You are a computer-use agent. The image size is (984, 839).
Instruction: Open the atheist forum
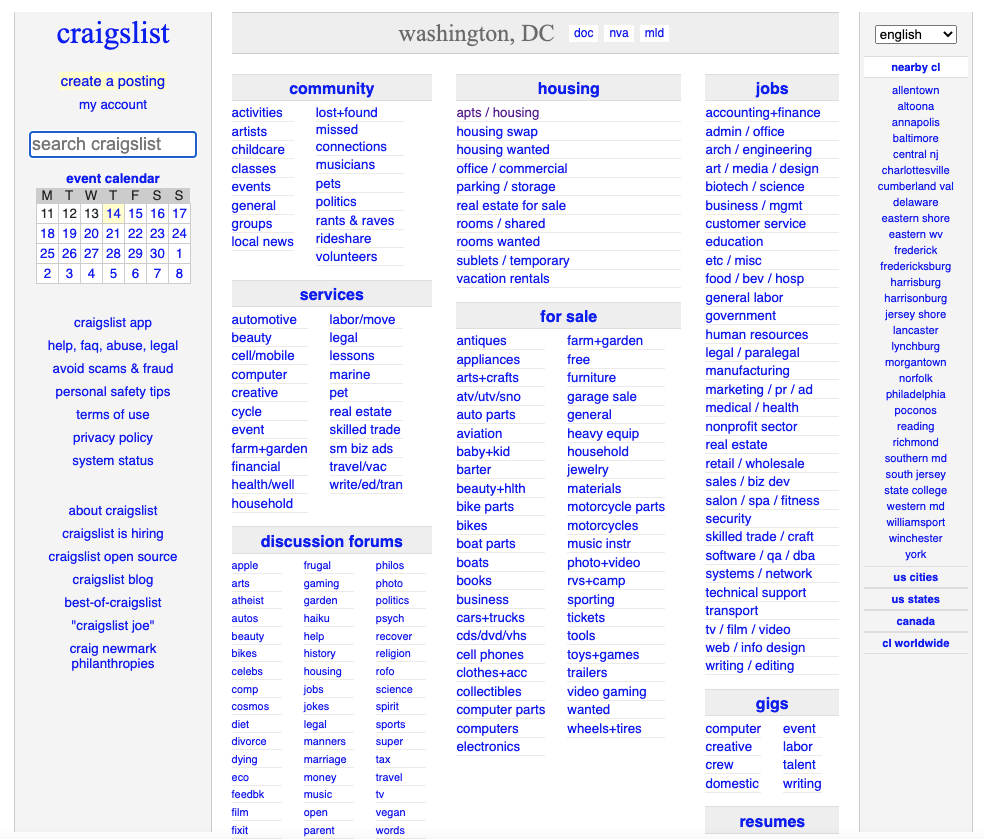click(247, 601)
